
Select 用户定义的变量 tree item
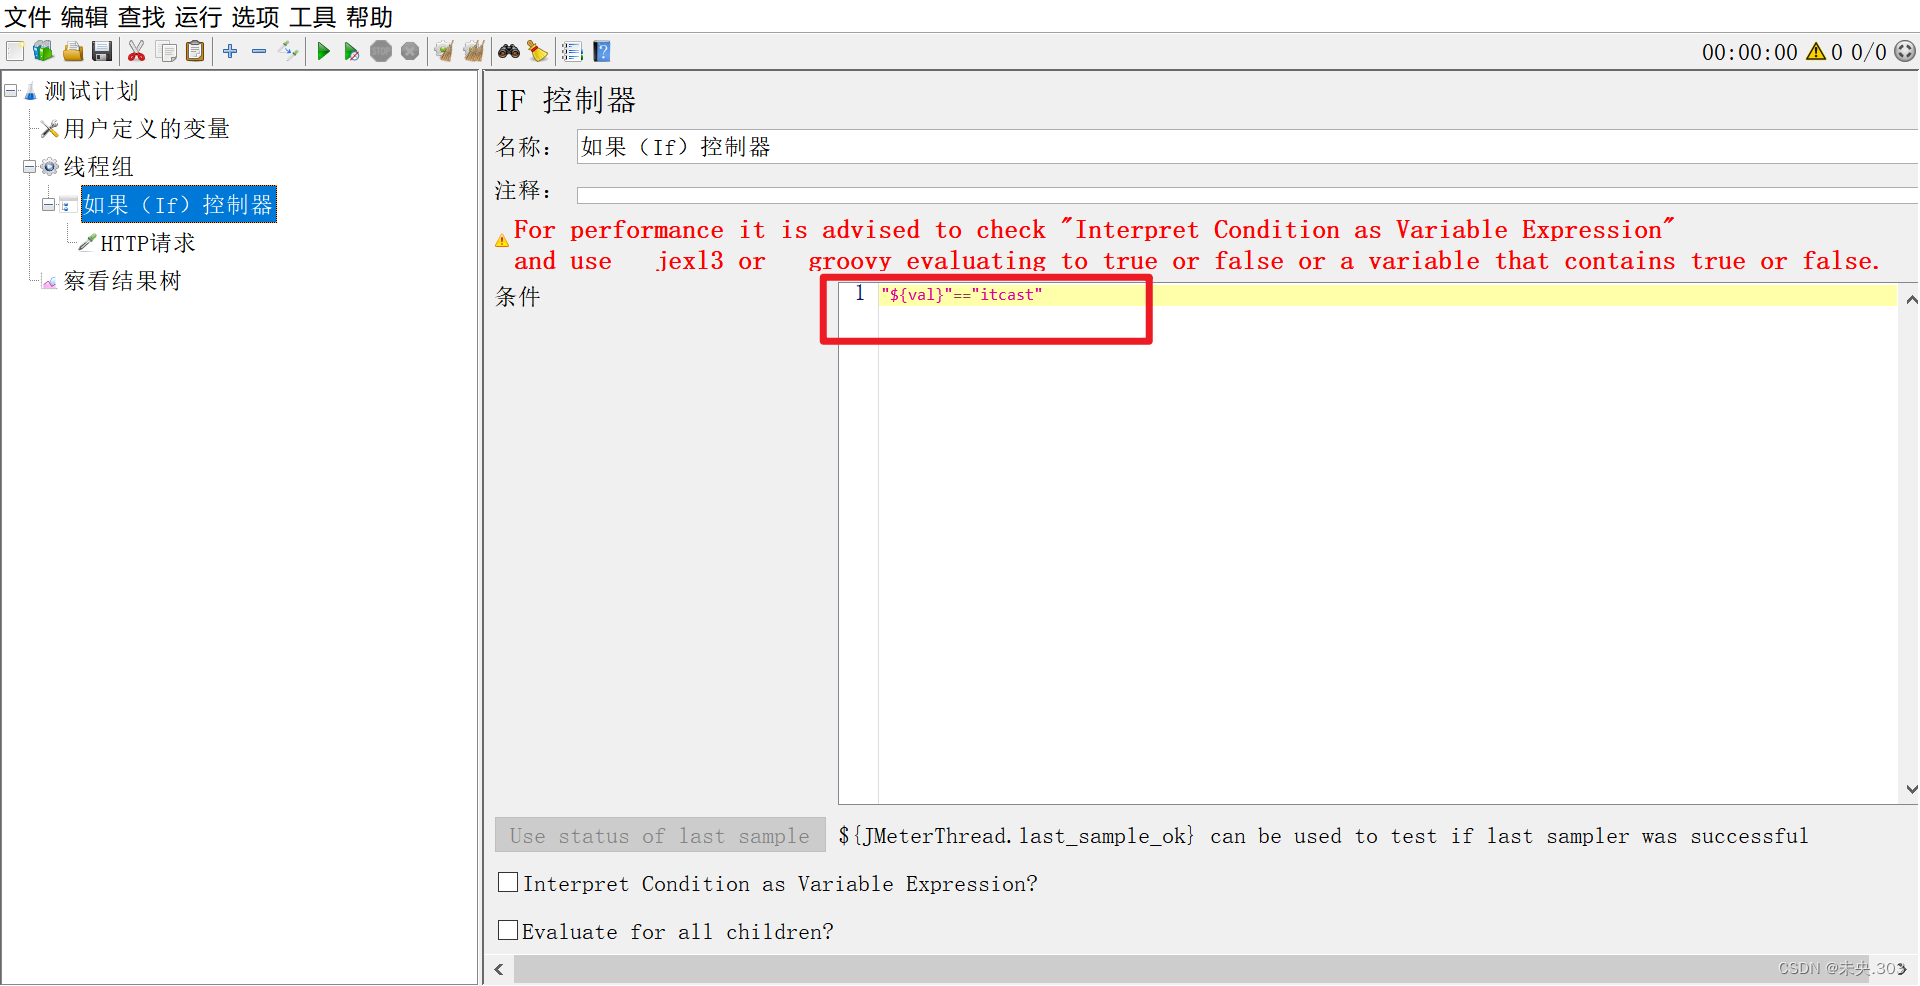pyautogui.click(x=147, y=129)
